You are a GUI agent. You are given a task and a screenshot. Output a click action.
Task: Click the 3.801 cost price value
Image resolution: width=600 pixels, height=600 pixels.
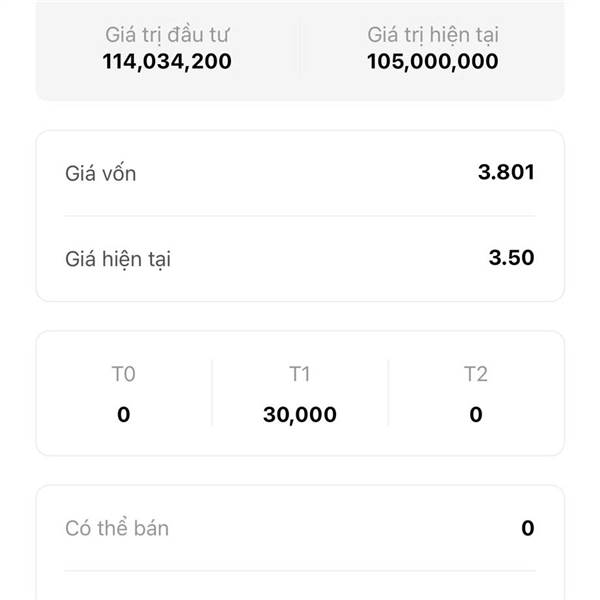tap(506, 172)
